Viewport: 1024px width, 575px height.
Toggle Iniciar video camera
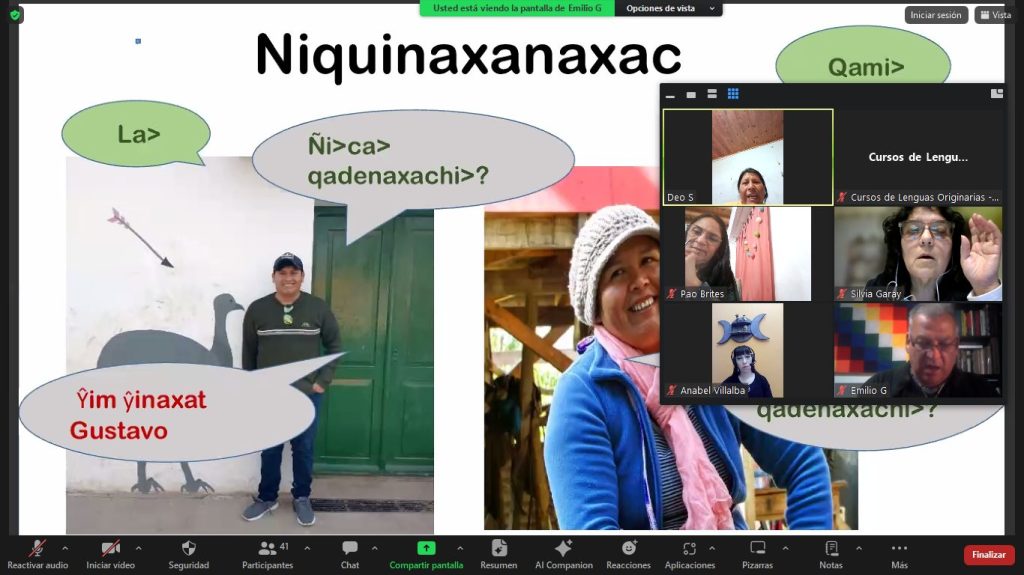(x=110, y=549)
